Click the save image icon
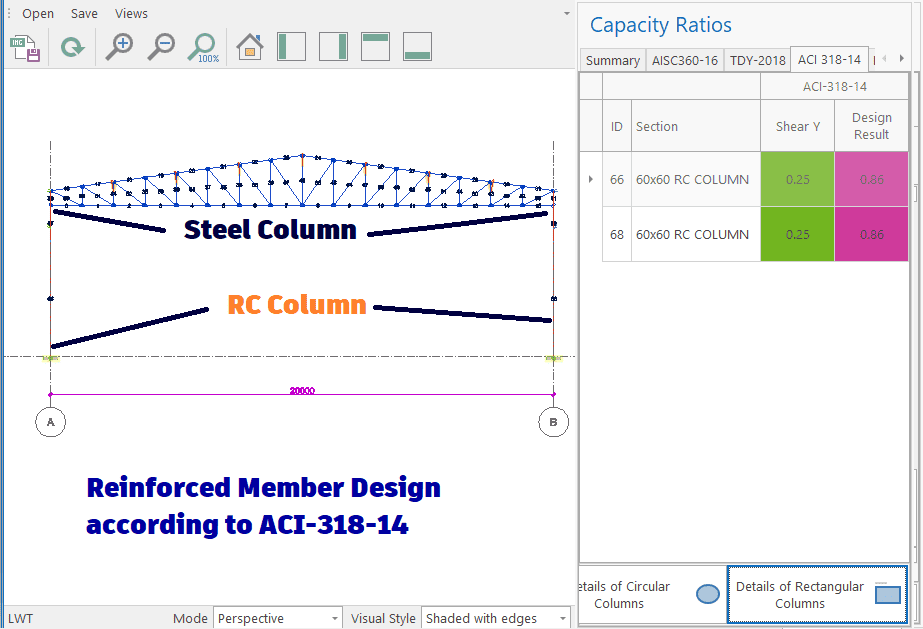This screenshot has height=629, width=923. [25, 47]
